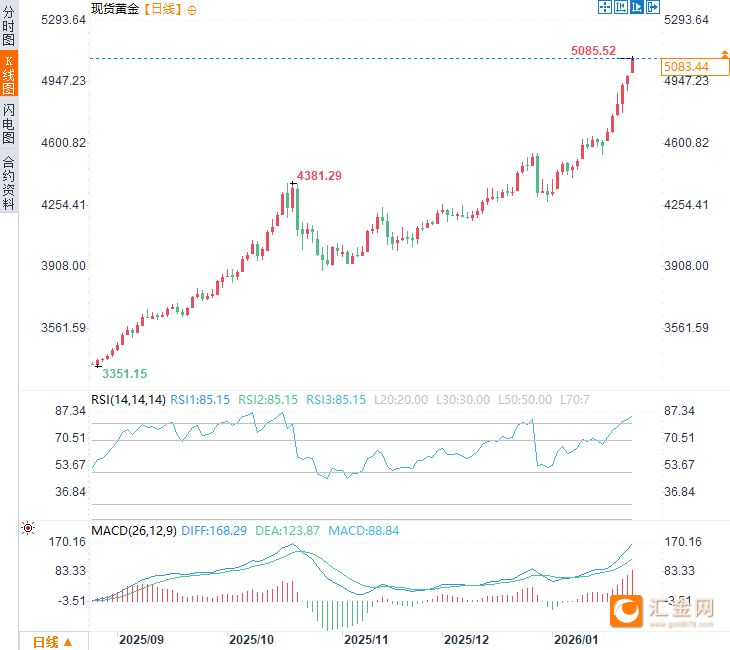Screen dimensions: 730x650
Task: Click the 现货黄金 chart title
Action: click(115, 9)
